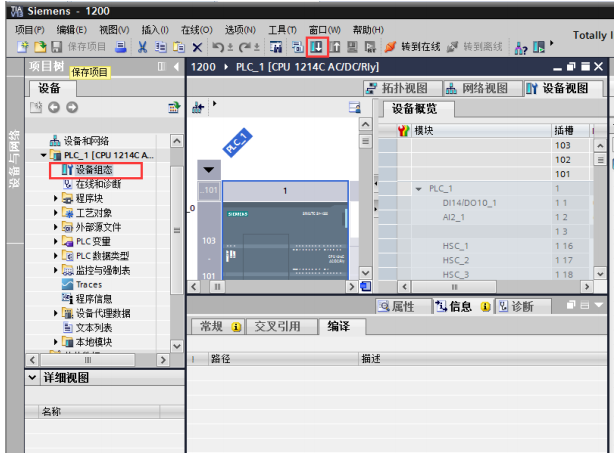
Task: Select the 诊断 inspector tab
Action: pos(523,306)
